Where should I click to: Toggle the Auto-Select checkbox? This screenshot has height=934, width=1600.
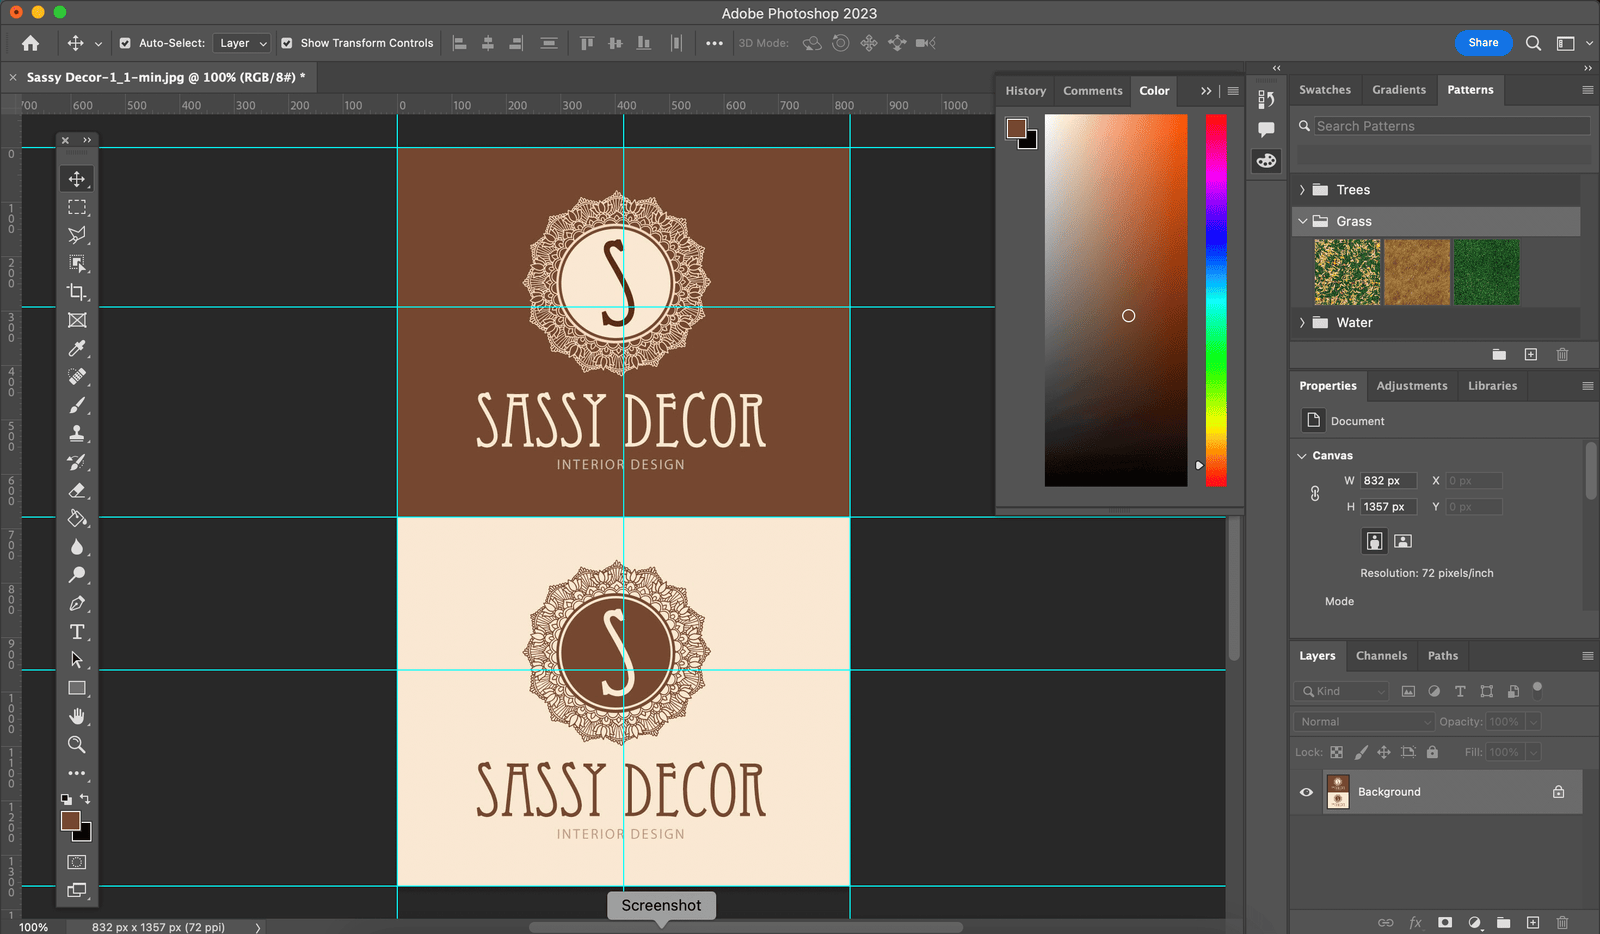point(125,43)
